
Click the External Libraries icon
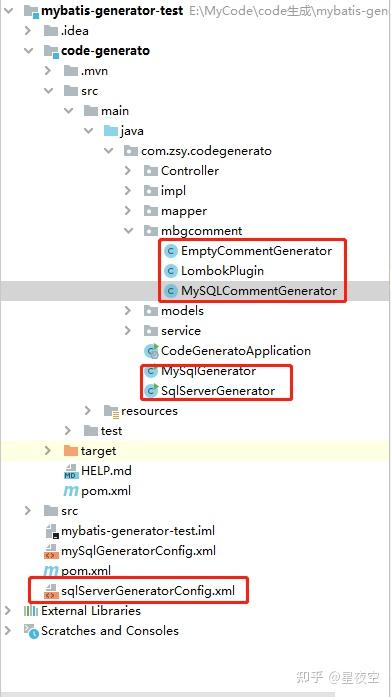click(31, 611)
